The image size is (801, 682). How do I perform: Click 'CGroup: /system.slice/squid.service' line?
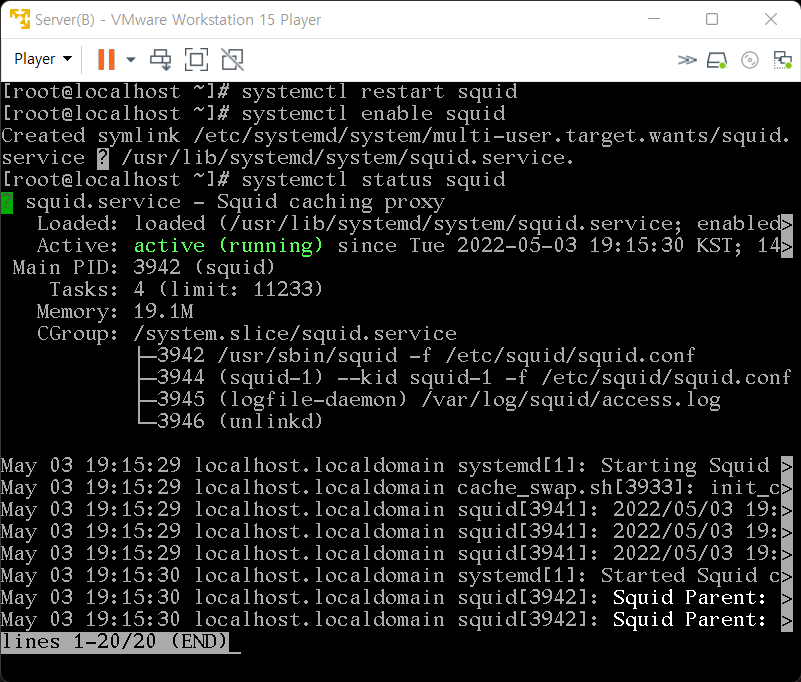(x=247, y=334)
